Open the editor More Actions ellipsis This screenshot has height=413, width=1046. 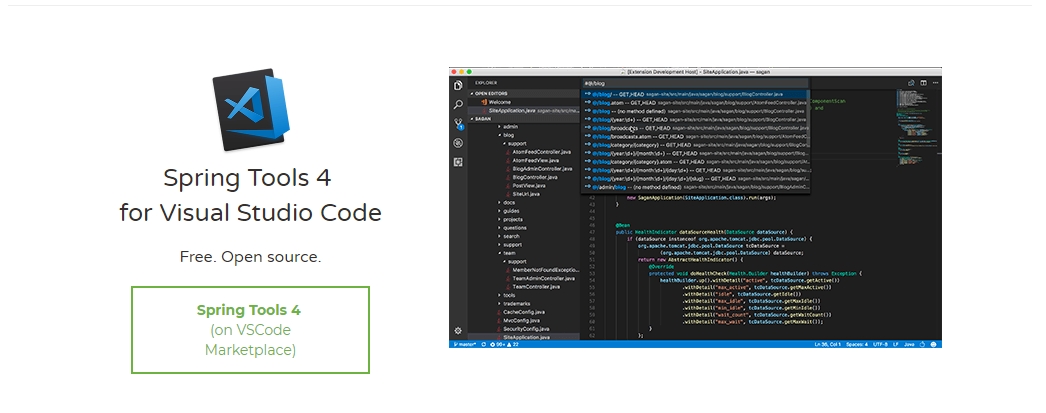tap(935, 83)
